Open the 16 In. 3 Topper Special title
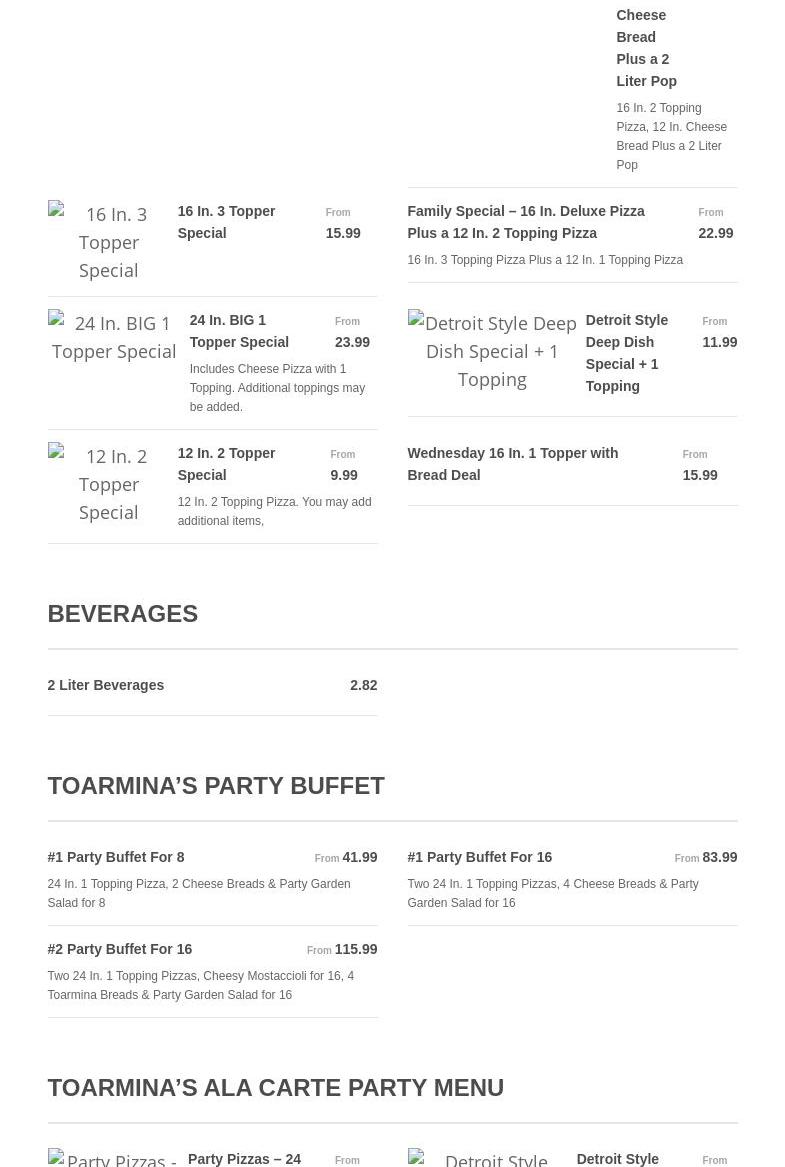Viewport: 785px width, 1167px height. pyautogui.click(x=226, y=222)
